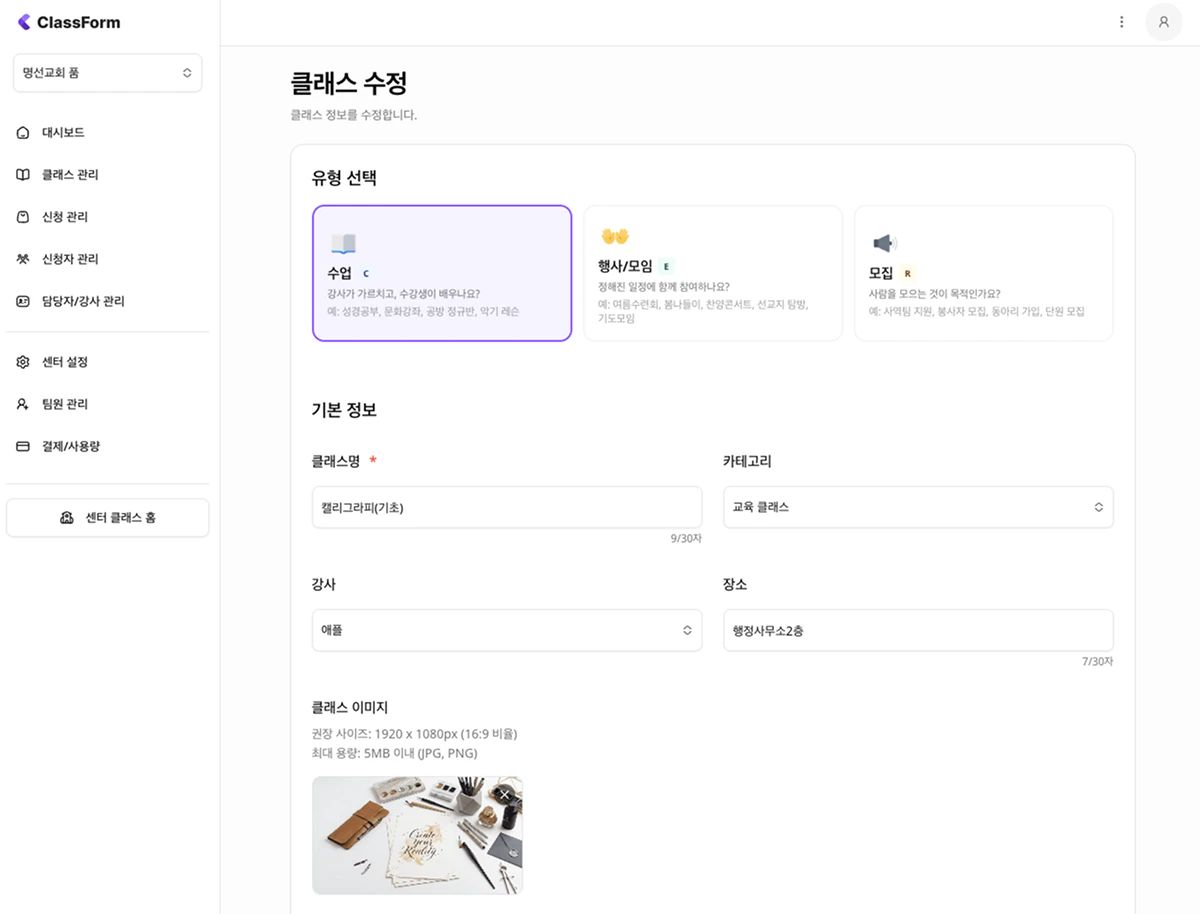Click the 팀원 관리 person icon
This screenshot has height=914, width=1200.
[23, 404]
